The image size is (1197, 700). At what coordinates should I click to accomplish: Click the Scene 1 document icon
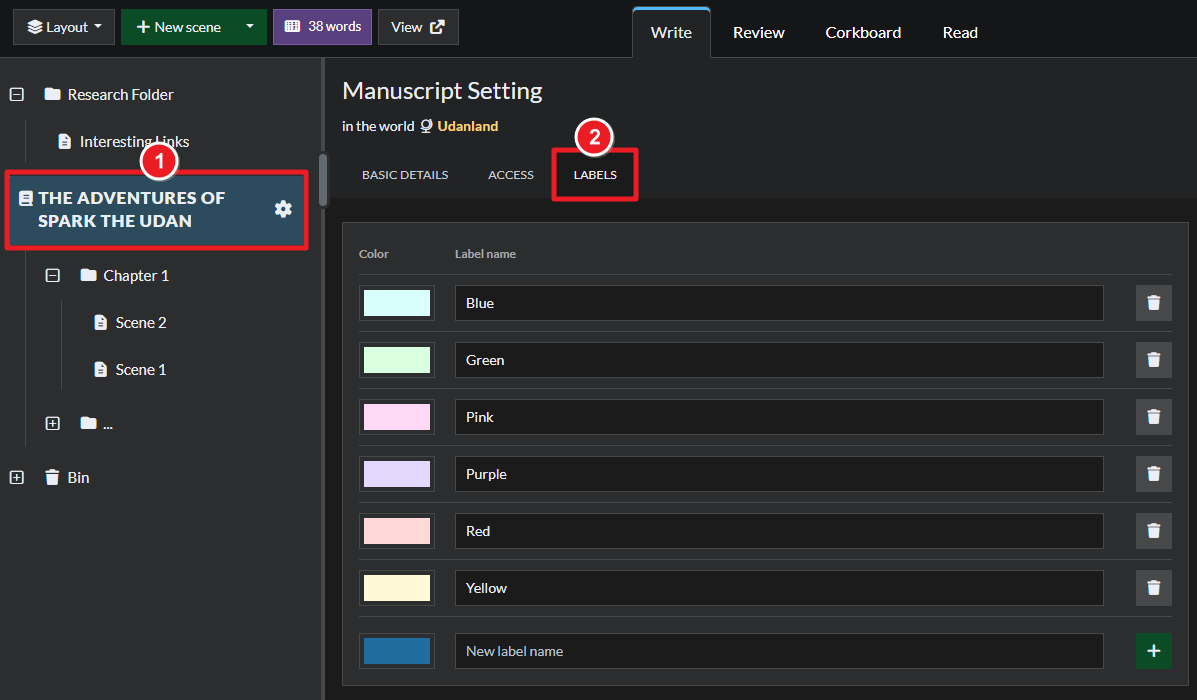pos(100,369)
